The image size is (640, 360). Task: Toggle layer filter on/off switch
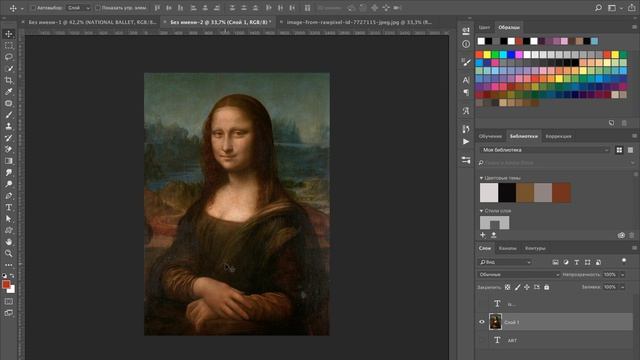624,261
